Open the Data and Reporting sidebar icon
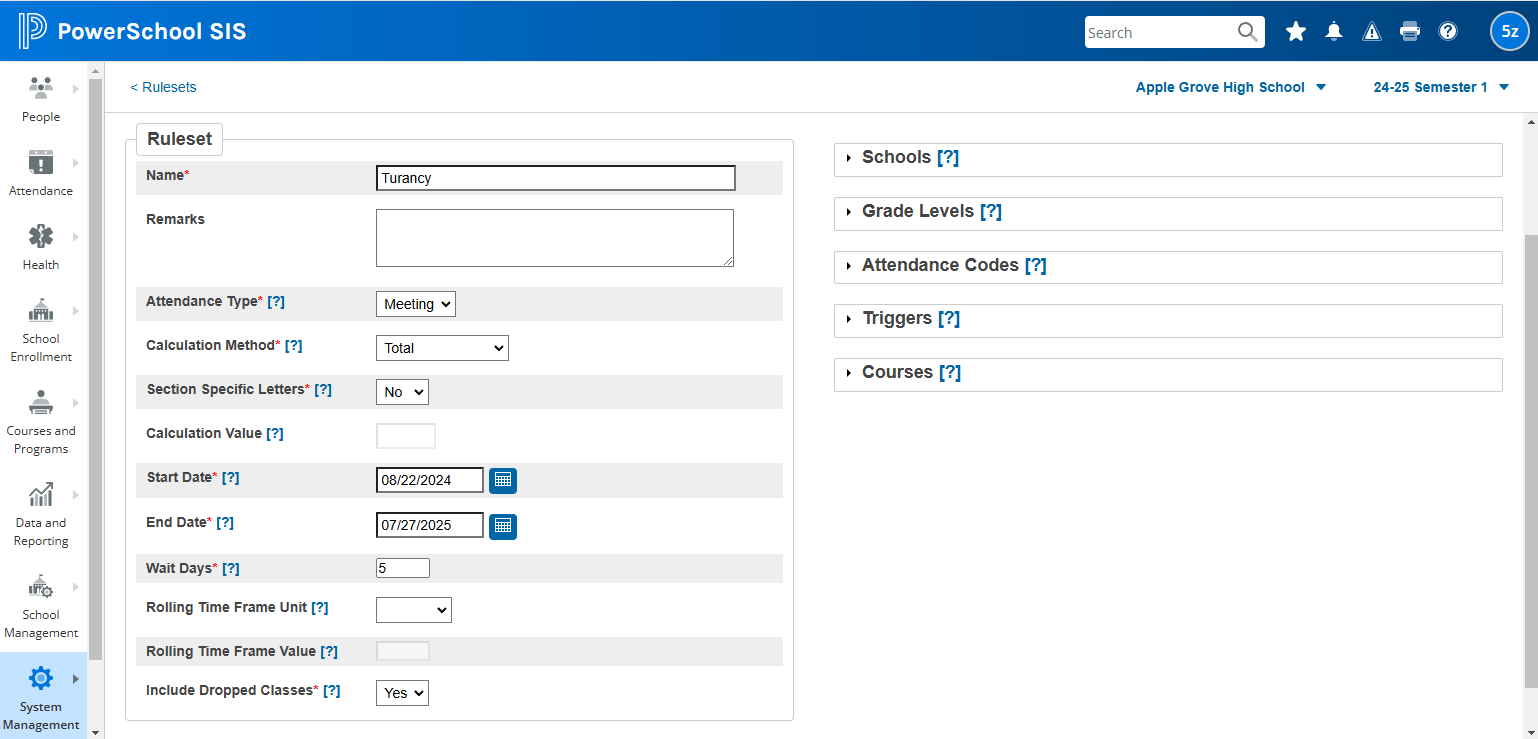This screenshot has width=1538, height=739. pyautogui.click(x=41, y=494)
